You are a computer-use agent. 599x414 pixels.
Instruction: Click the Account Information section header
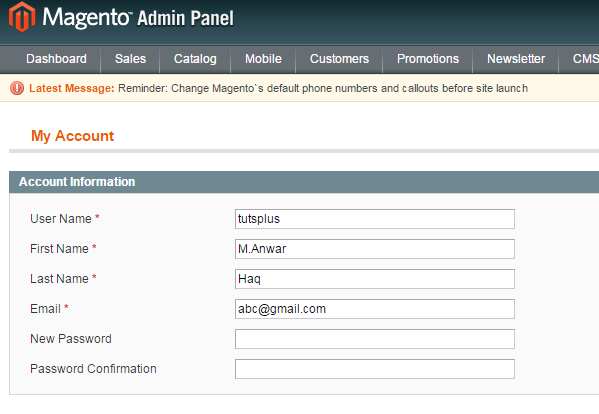pos(304,182)
